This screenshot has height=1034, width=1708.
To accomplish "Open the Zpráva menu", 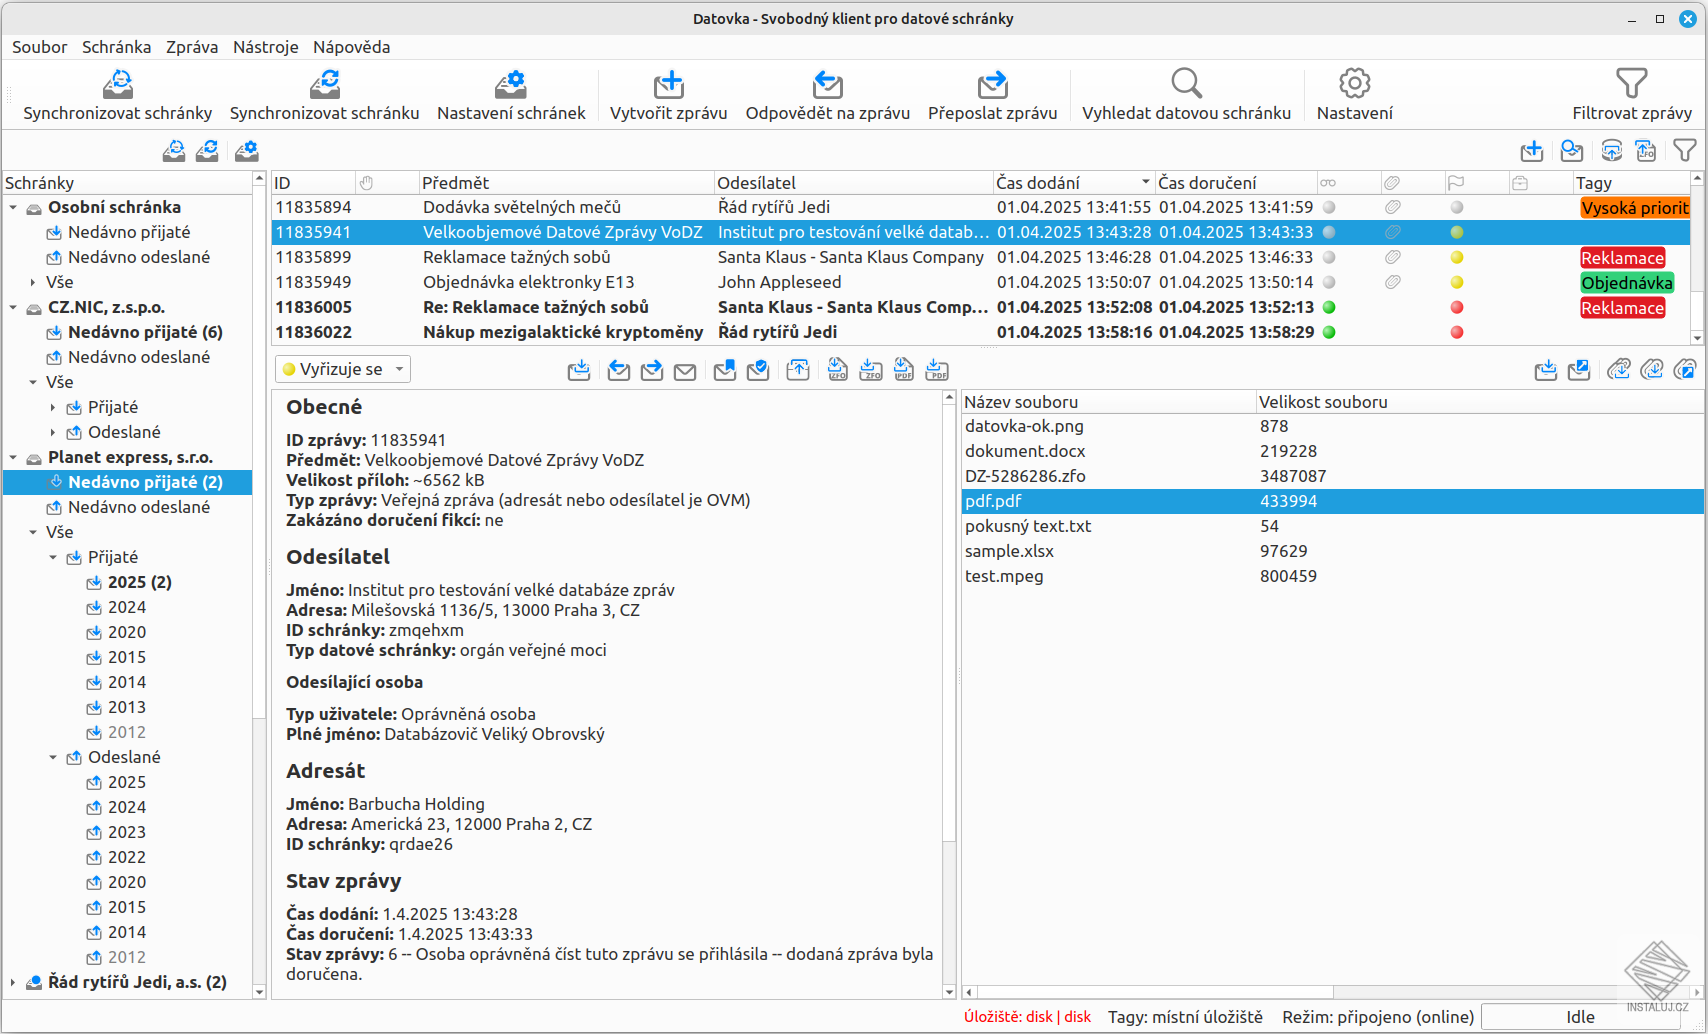I will tap(192, 47).
